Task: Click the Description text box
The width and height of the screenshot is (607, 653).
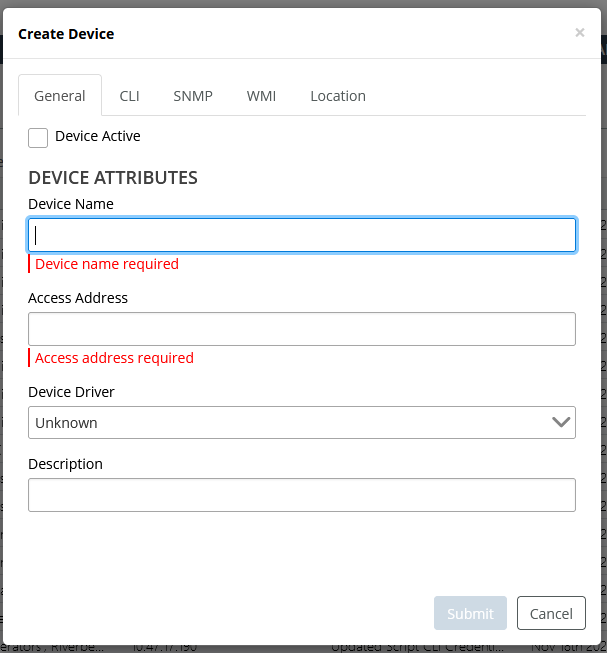Action: (x=301, y=495)
